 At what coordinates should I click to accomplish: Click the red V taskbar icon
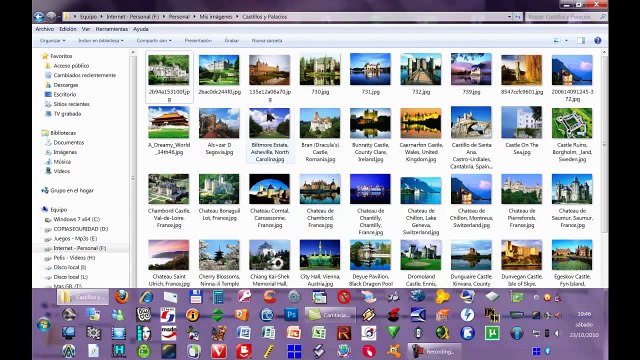(x=219, y=351)
